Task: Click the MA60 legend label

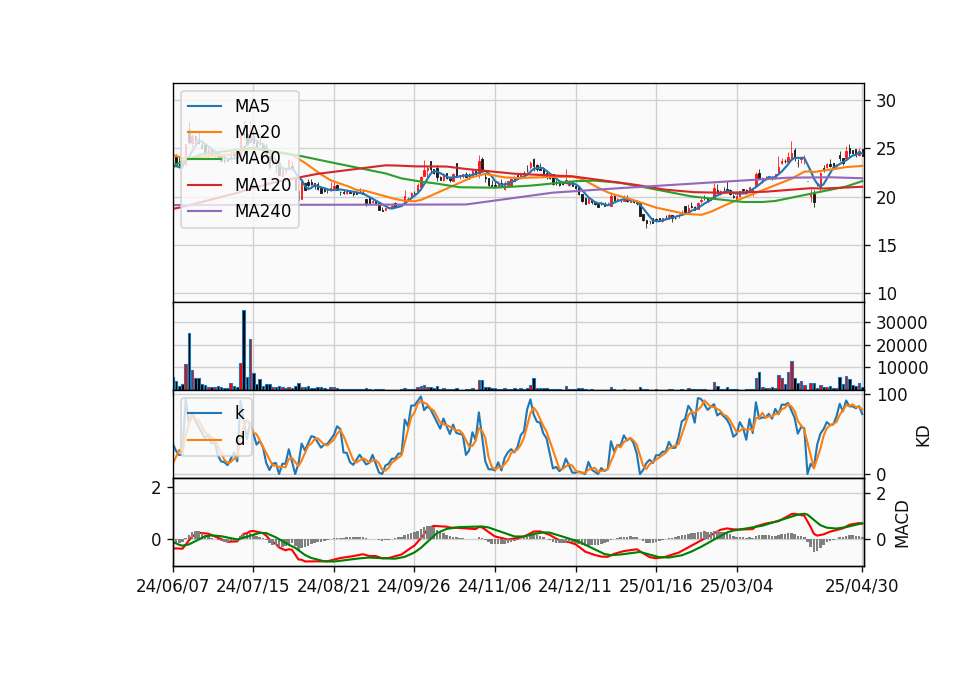Action: coord(257,158)
